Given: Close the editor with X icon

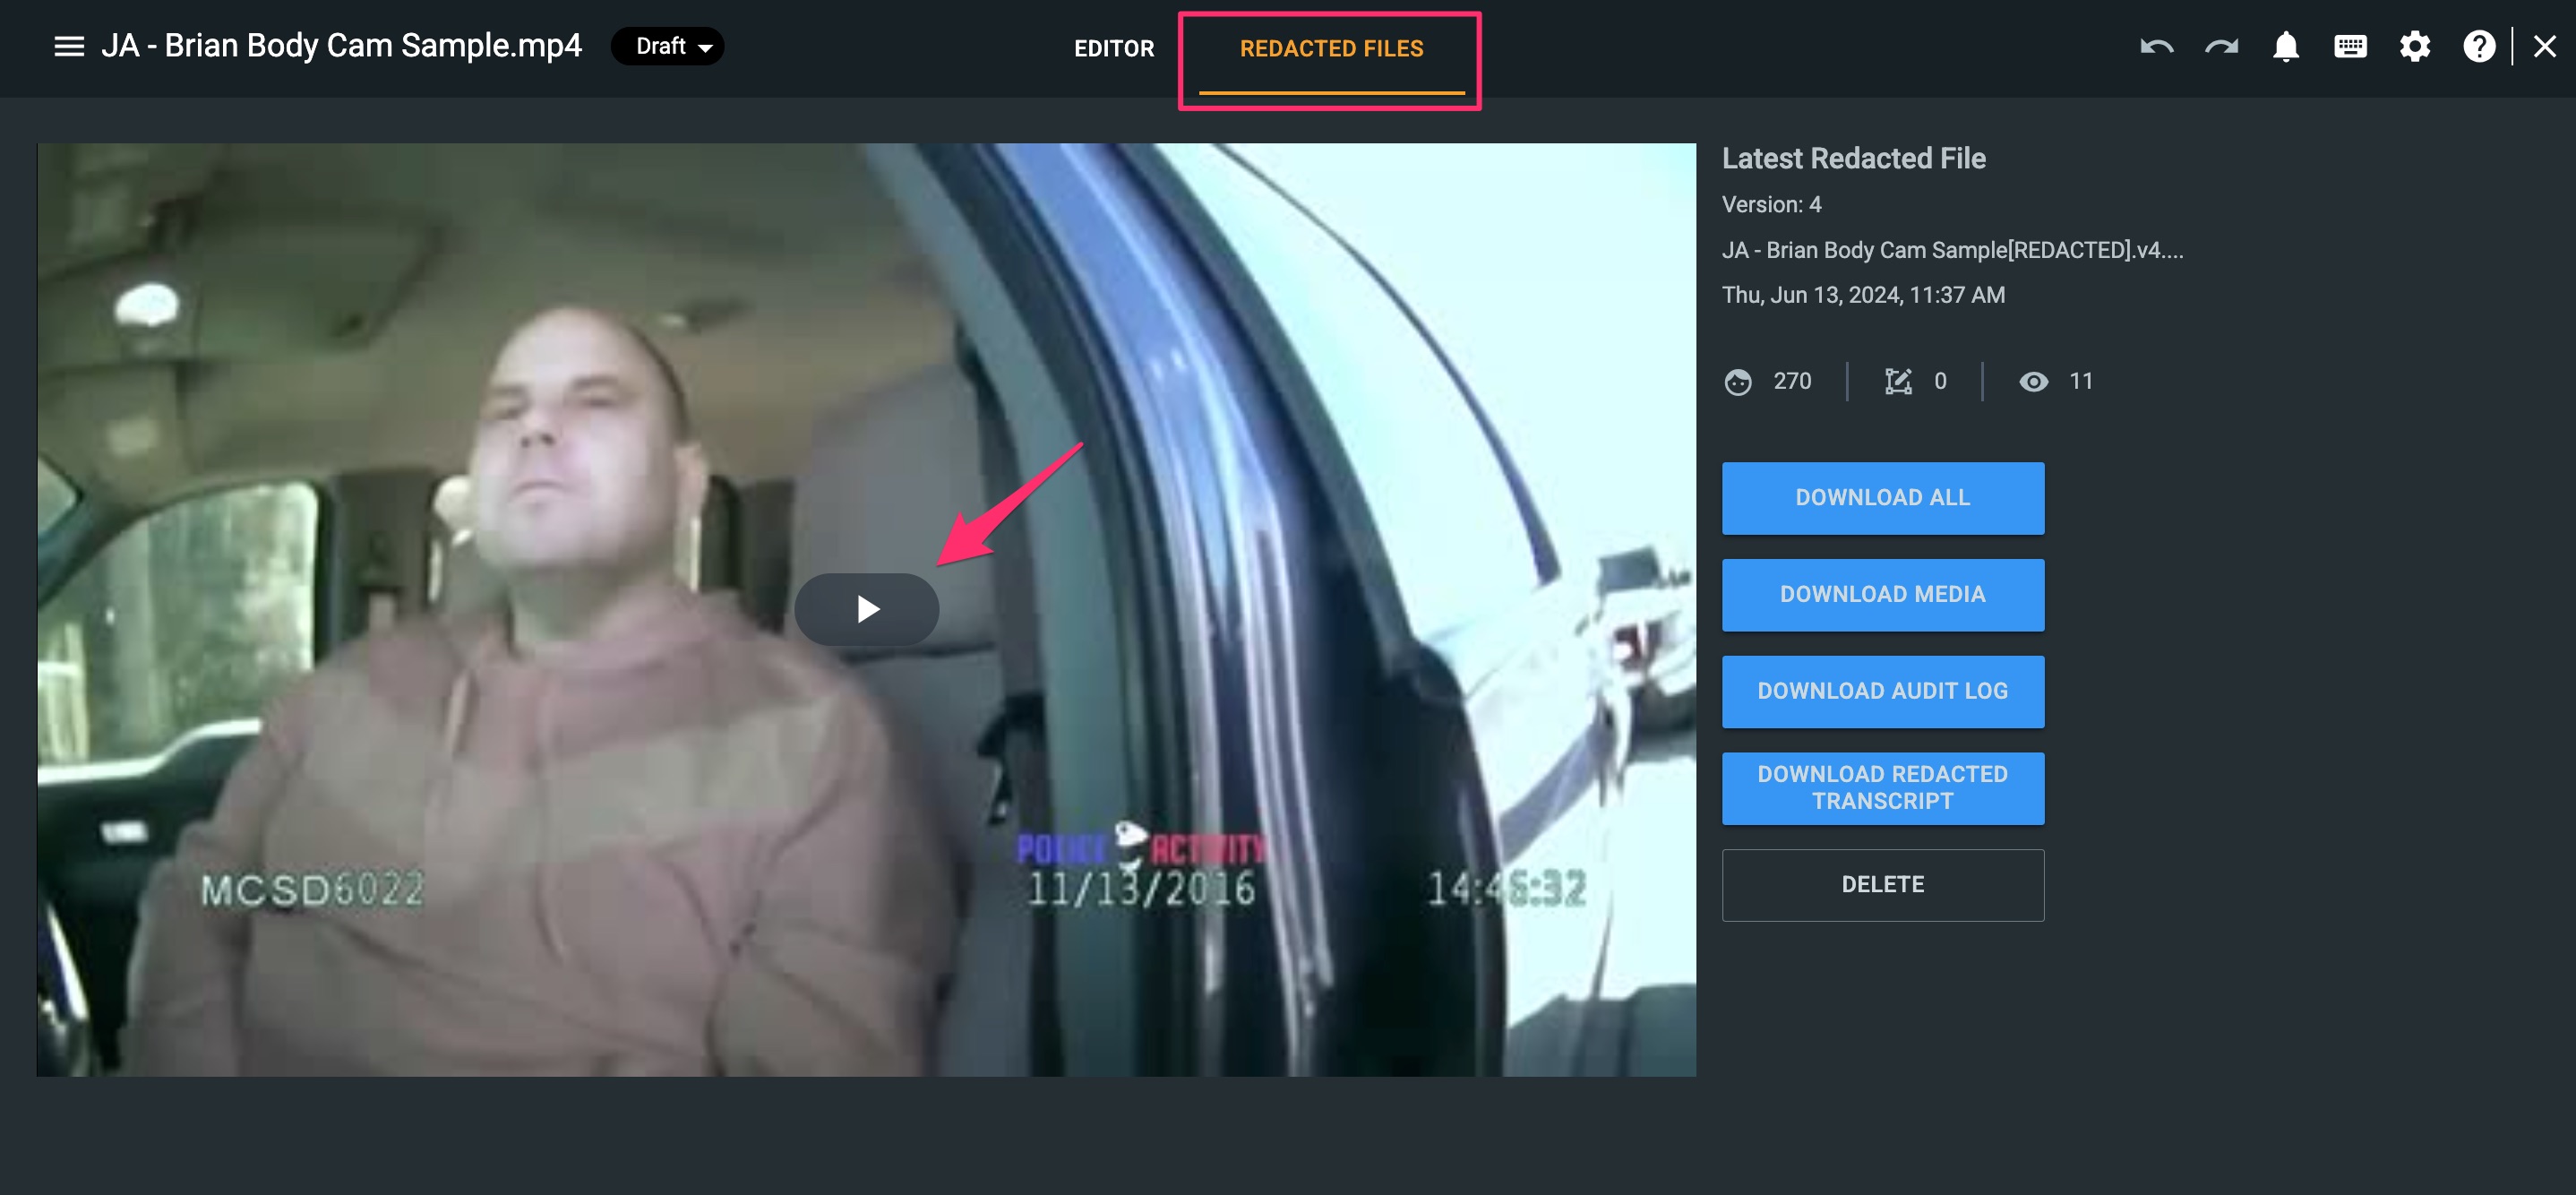Looking at the screenshot, I should click(x=2544, y=47).
